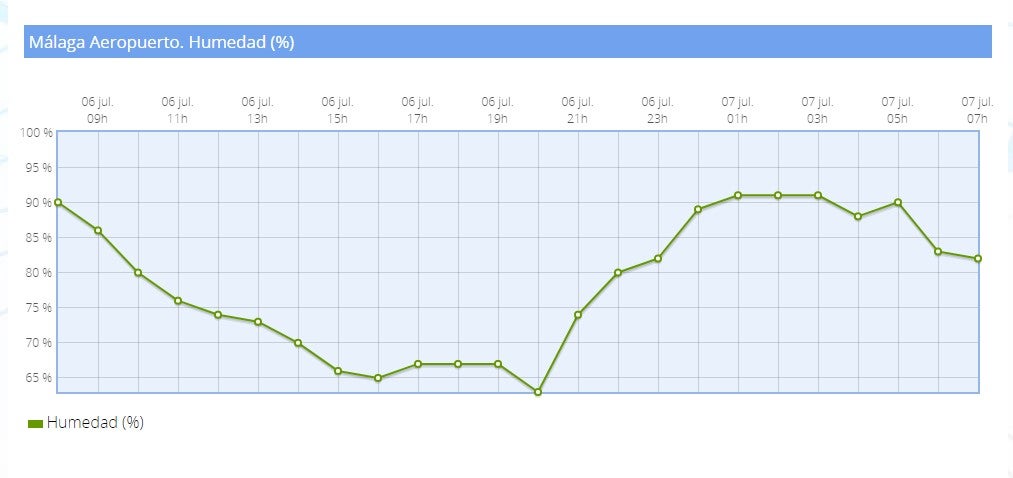Viewport: 1013px width, 478px height.
Task: Click the last data point at 07 jul. 07h
Action: [x=978, y=259]
